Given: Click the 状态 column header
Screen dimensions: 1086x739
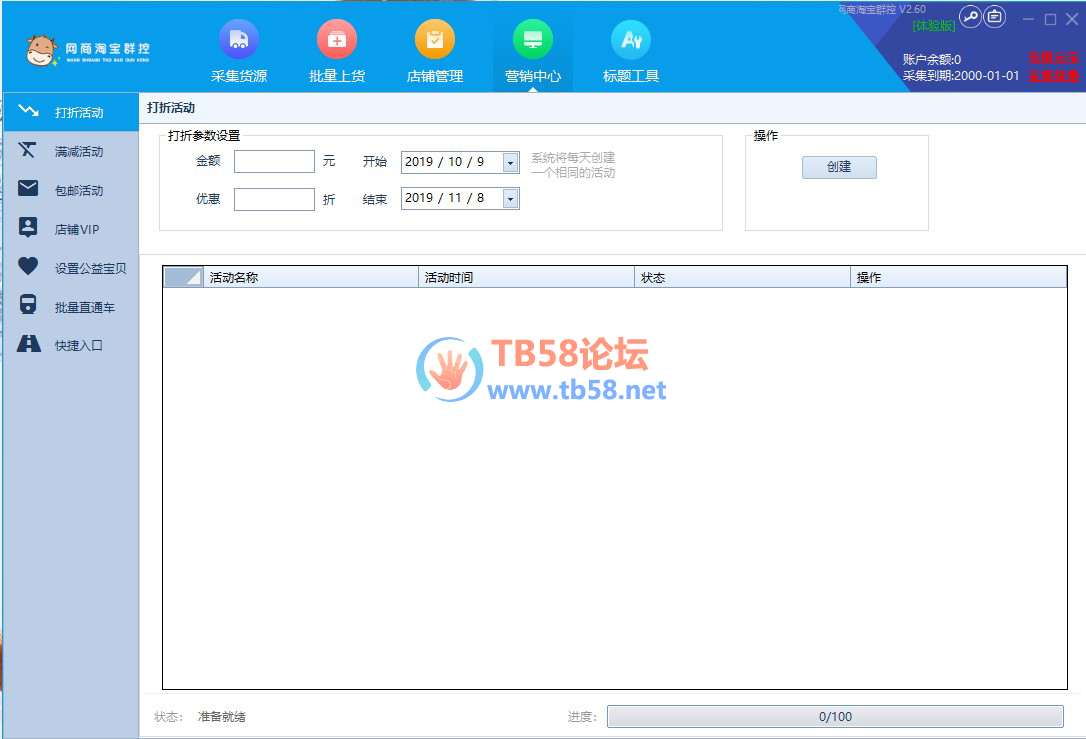Looking at the screenshot, I should pyautogui.click(x=742, y=277).
